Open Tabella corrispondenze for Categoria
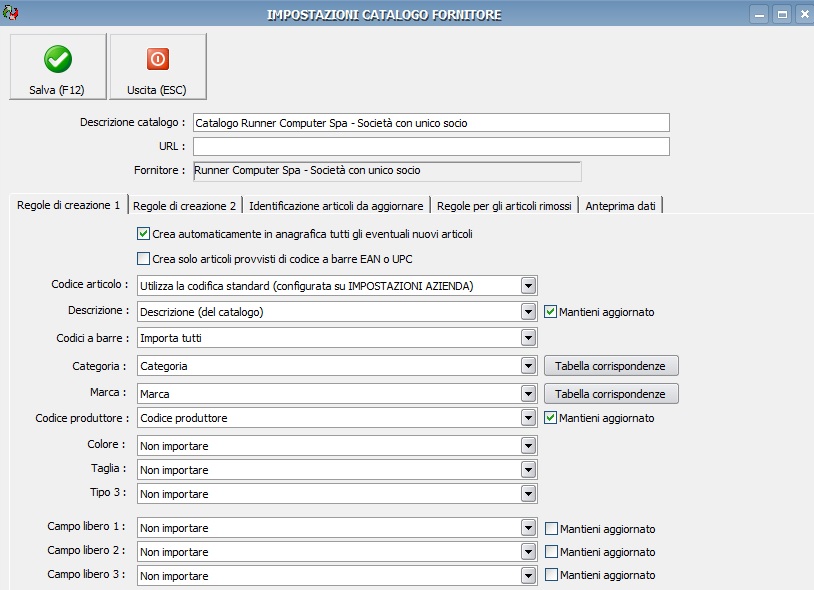Image resolution: width=814 pixels, height=590 pixels. pyautogui.click(x=611, y=366)
